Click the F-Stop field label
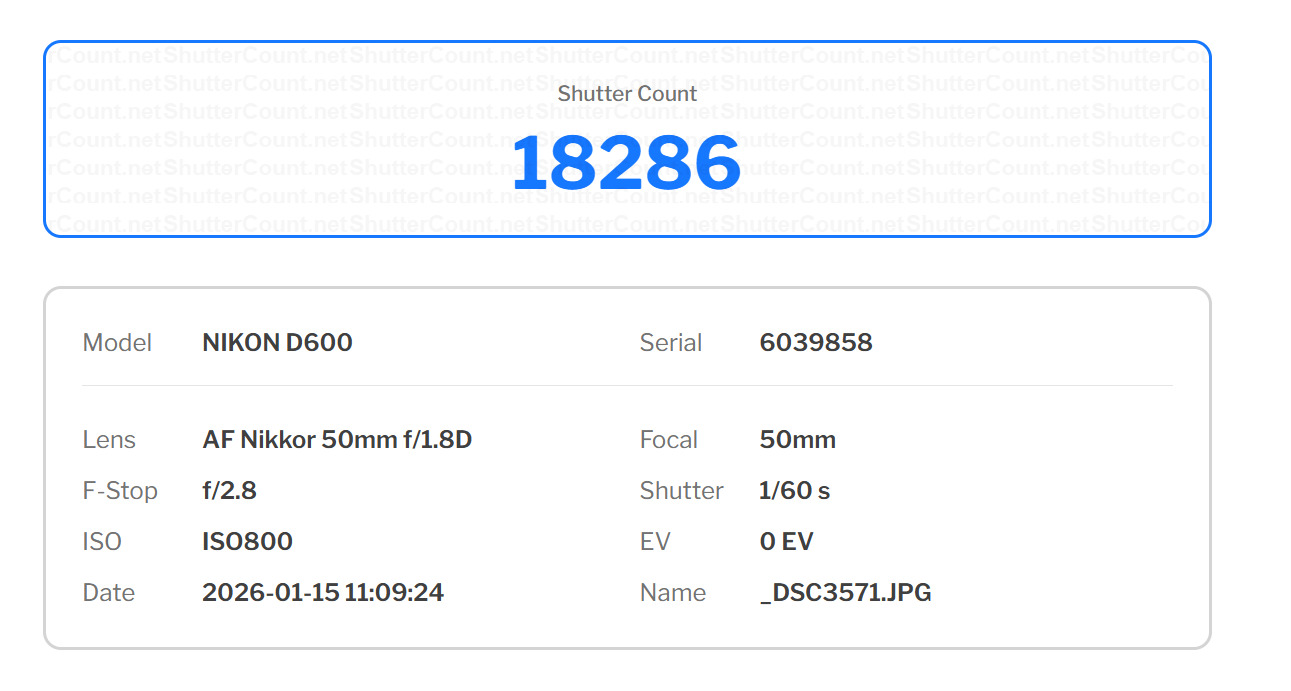 [x=120, y=491]
